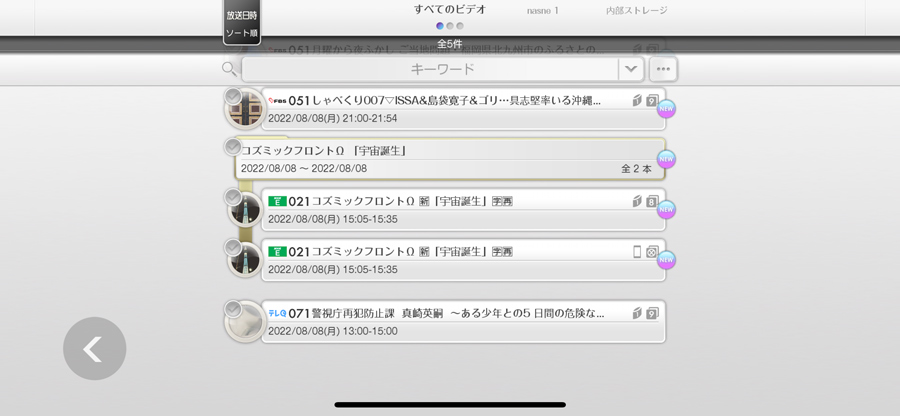Open 071警視庁再犯防止課 真崎英嗣 recording title
Screen dimensions: 900x416
tap(447, 313)
